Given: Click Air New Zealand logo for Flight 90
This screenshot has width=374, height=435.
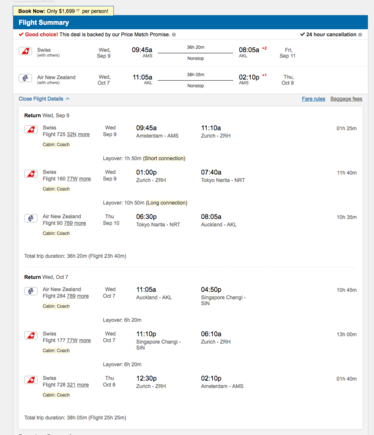Looking at the screenshot, I should click(31, 218).
